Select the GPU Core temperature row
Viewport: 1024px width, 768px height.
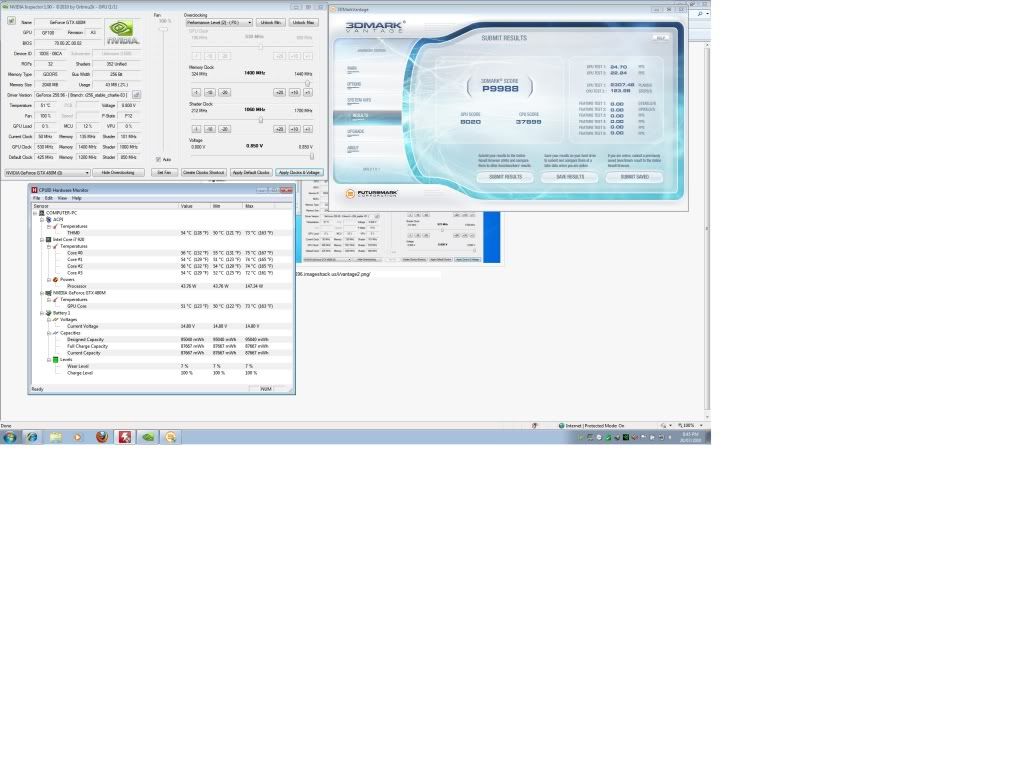161,306
